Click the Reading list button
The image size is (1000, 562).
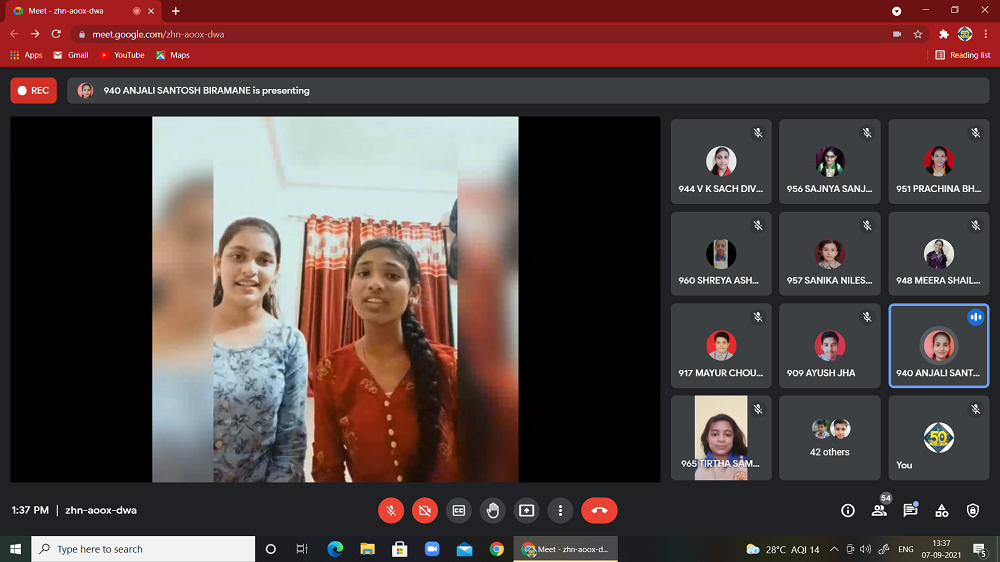962,55
